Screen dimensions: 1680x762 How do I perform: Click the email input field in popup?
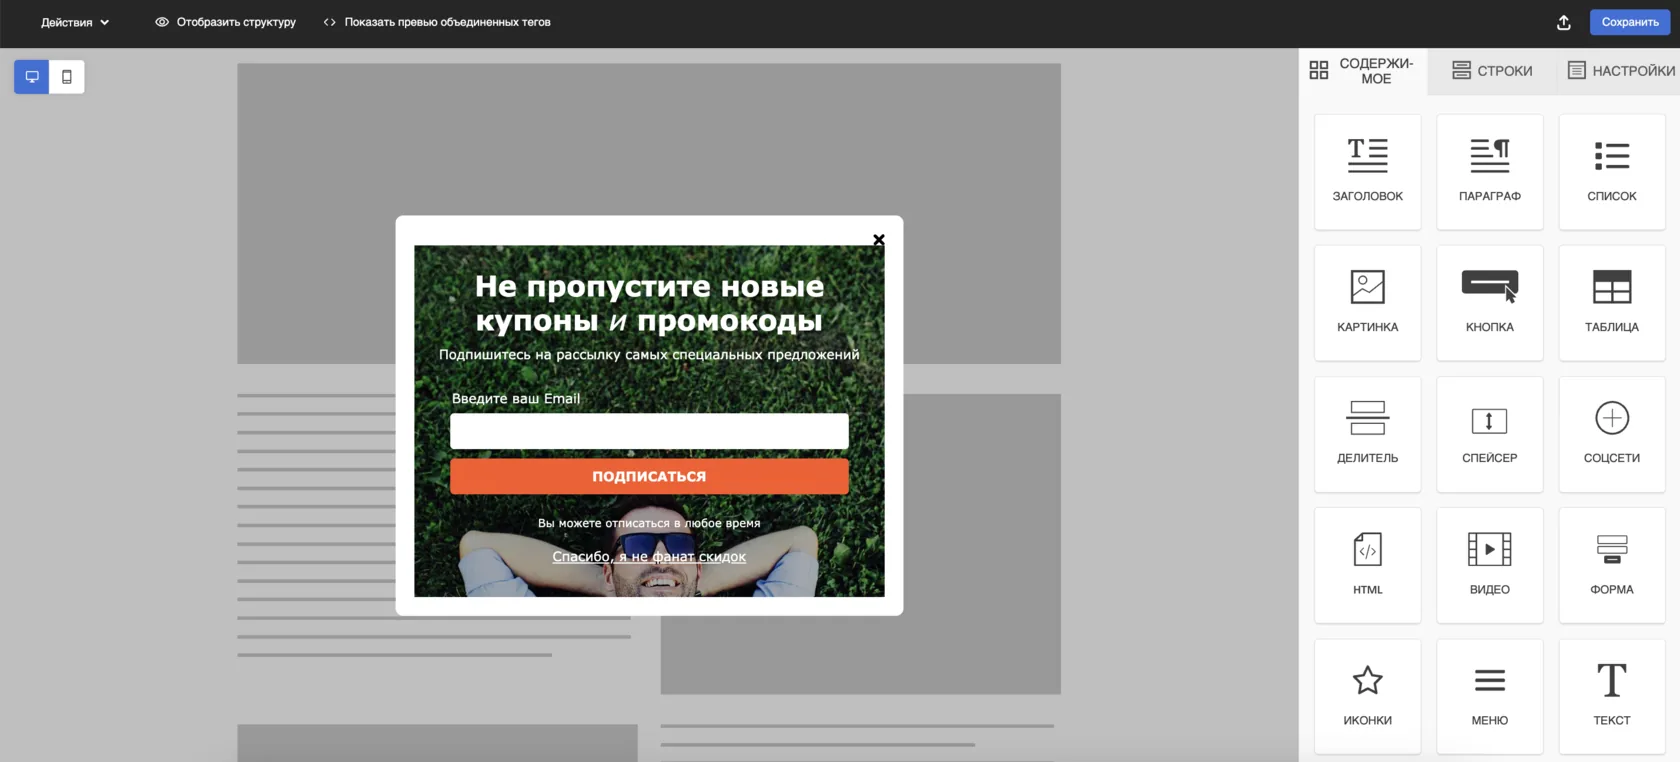coord(649,431)
